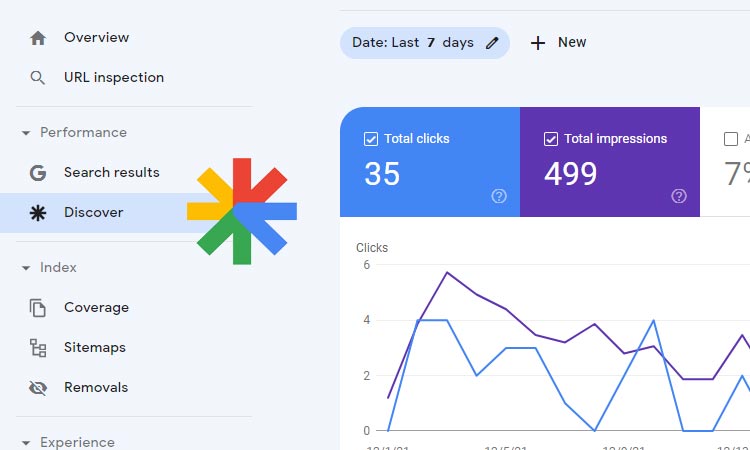This screenshot has width=750, height=450.
Task: Open the Overview home icon
Action: click(x=38, y=38)
